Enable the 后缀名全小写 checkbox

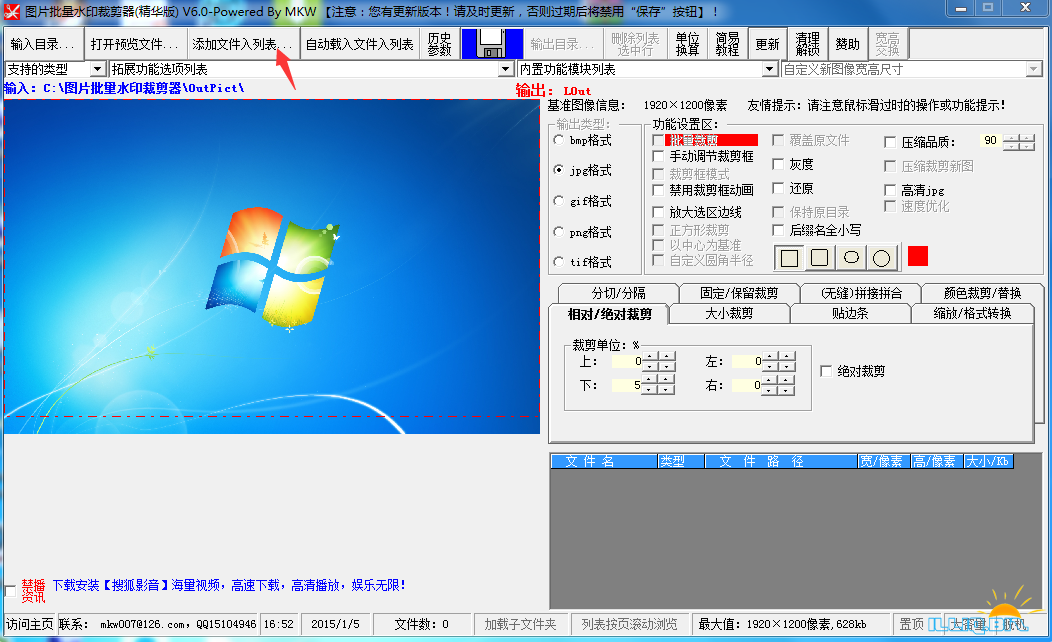778,231
